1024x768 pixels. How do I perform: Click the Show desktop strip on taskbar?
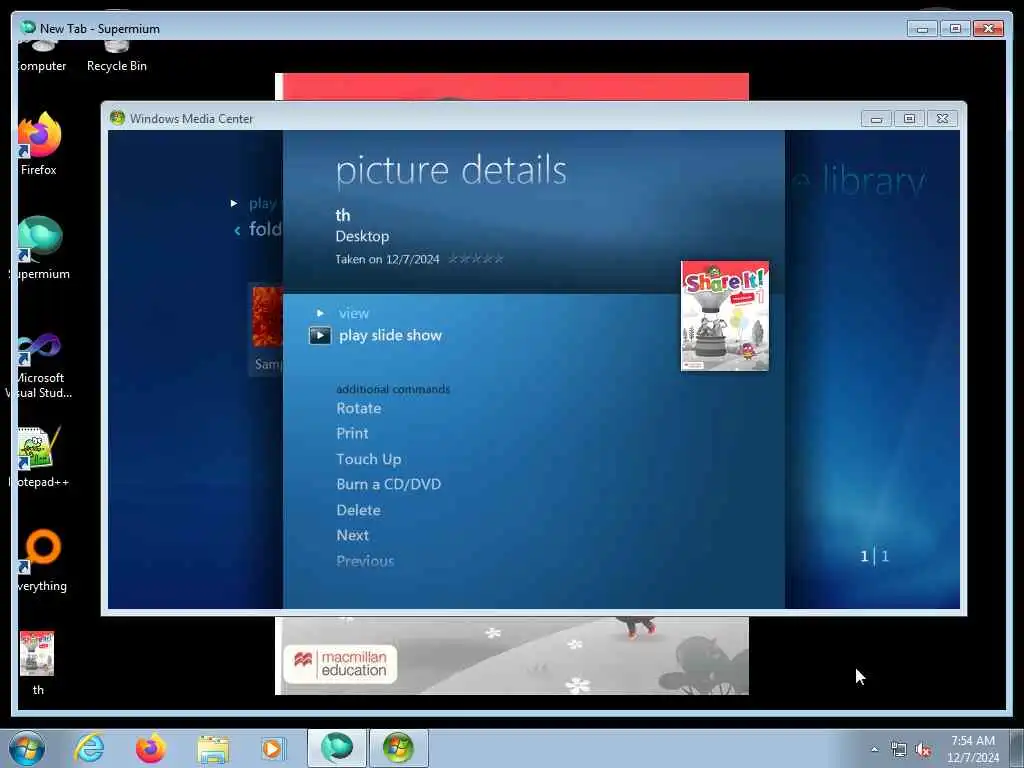tap(1017, 748)
